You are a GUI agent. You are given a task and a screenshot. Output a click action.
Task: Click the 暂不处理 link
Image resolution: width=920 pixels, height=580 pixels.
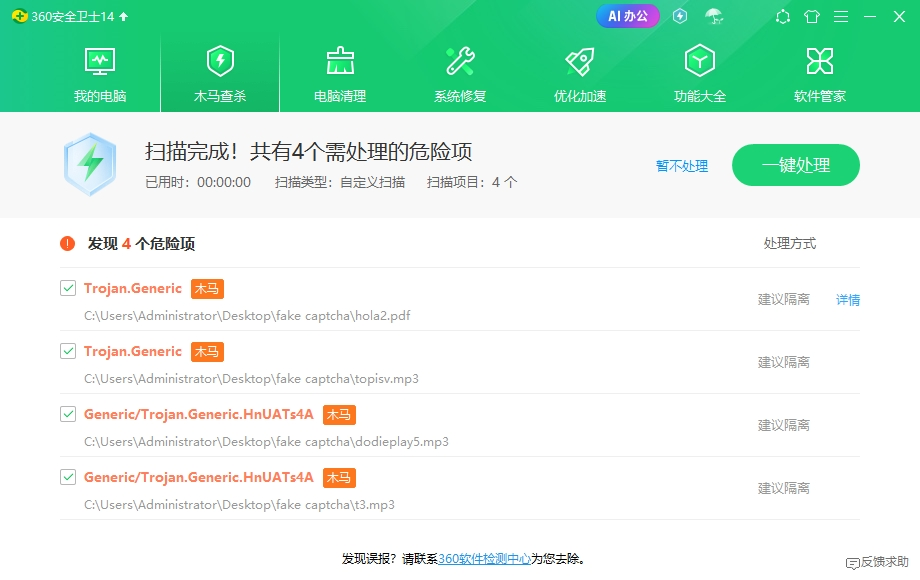click(x=682, y=166)
